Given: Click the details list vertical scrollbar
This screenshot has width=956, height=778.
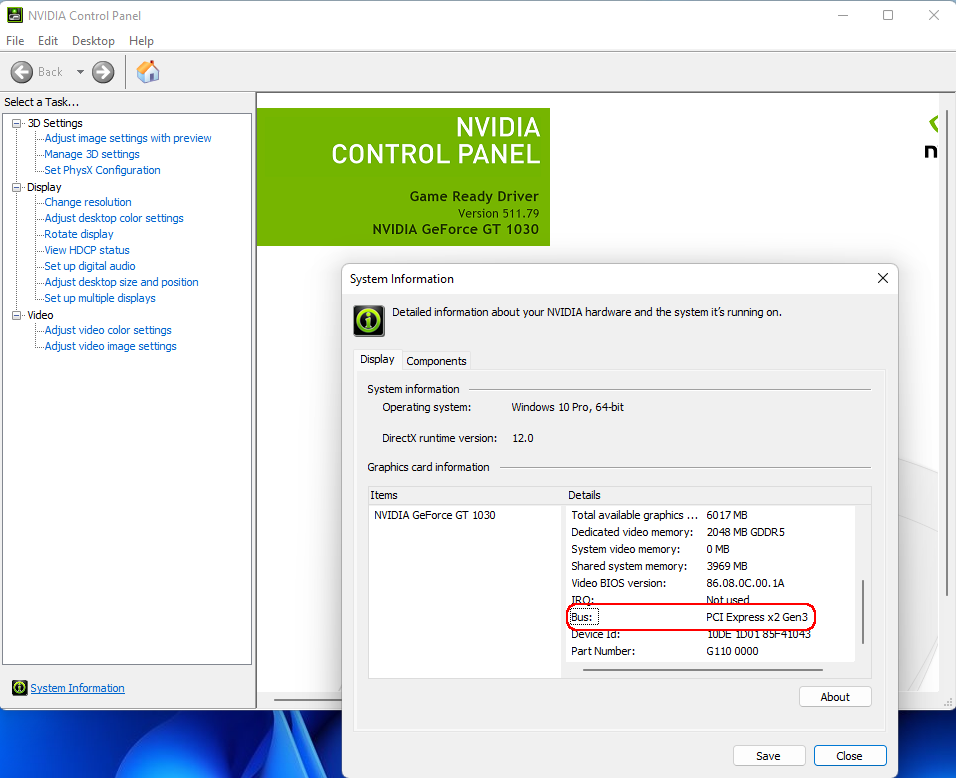Looking at the screenshot, I should pyautogui.click(x=863, y=611).
